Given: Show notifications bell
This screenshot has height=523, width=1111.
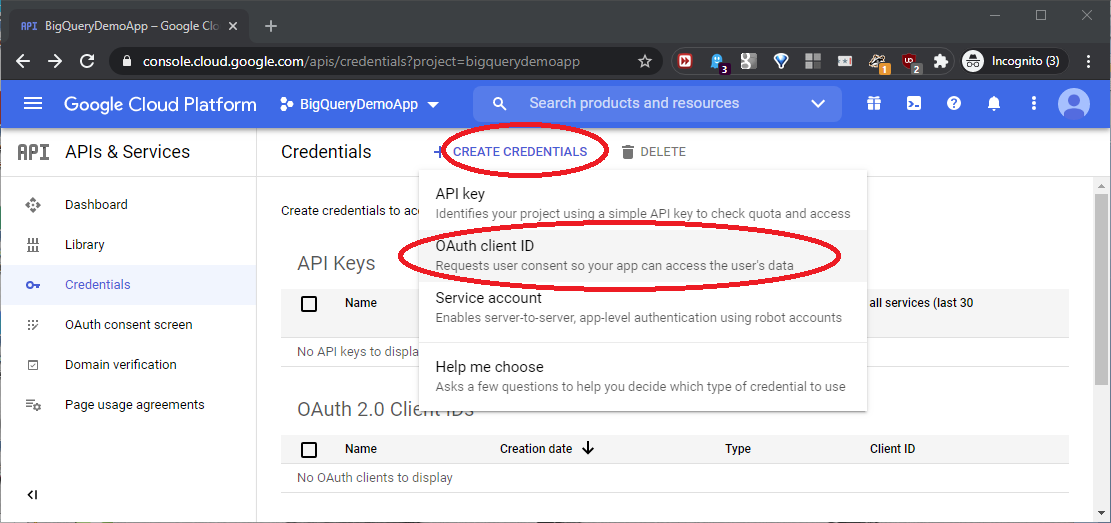Looking at the screenshot, I should coord(994,103).
